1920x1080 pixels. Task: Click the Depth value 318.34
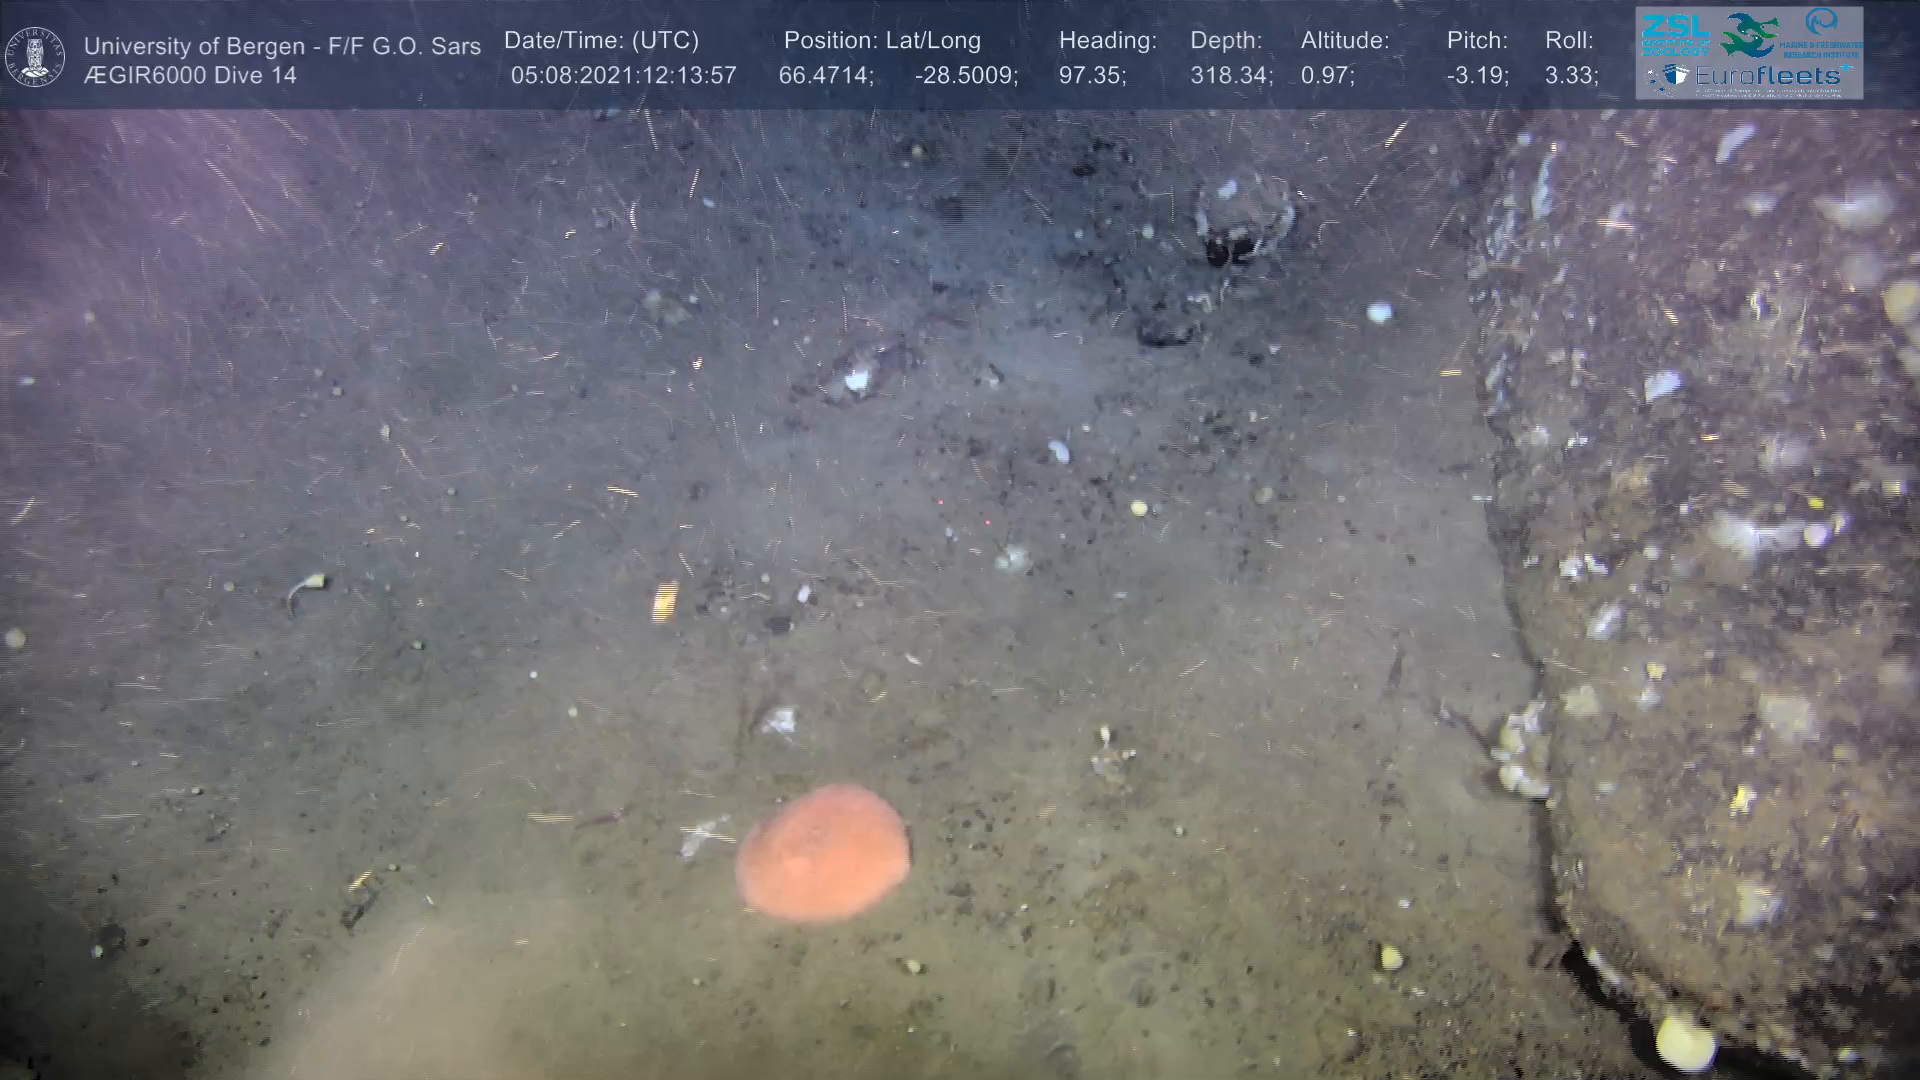pyautogui.click(x=1229, y=76)
